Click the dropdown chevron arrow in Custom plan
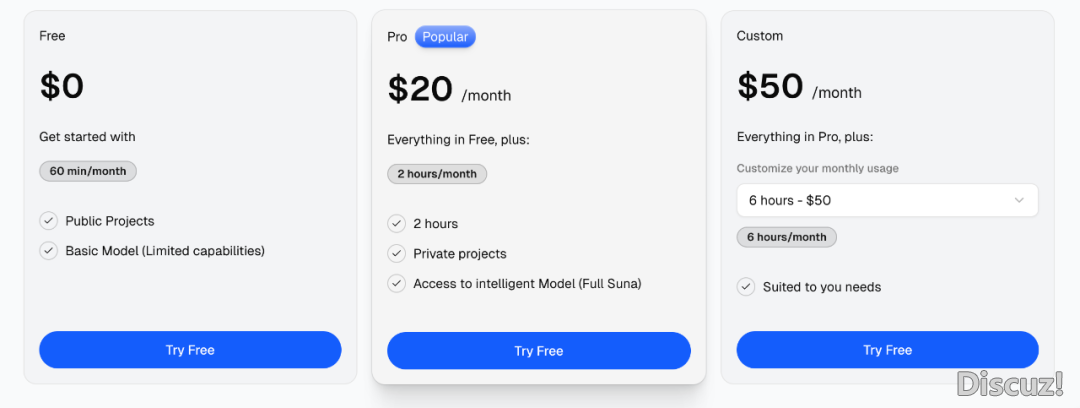The width and height of the screenshot is (1080, 408). pos(1019,200)
